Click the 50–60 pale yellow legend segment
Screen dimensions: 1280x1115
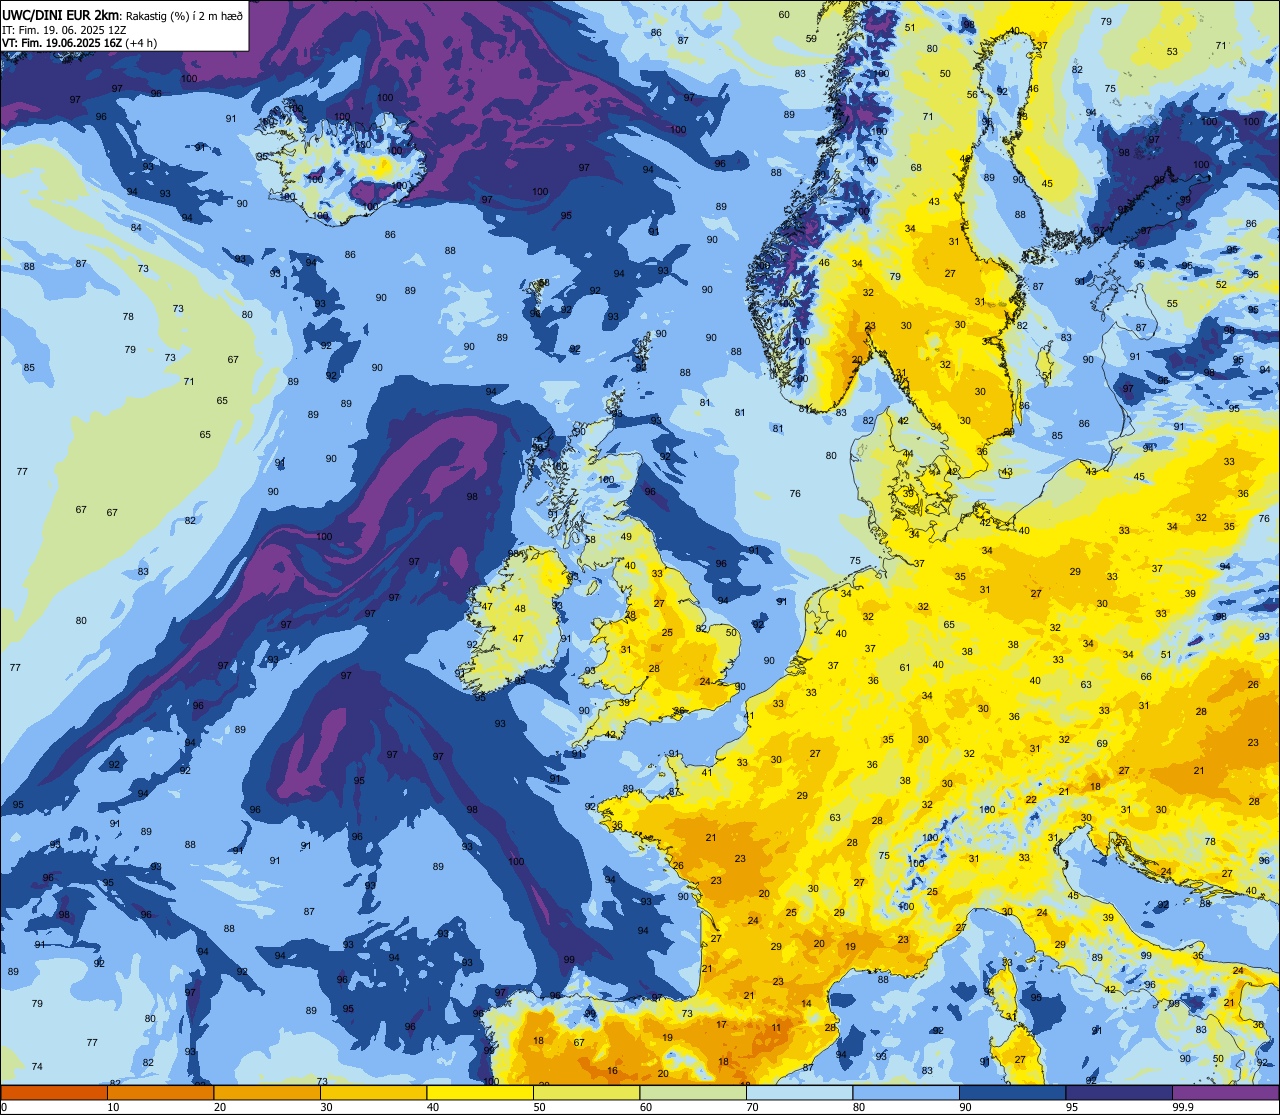click(586, 1093)
